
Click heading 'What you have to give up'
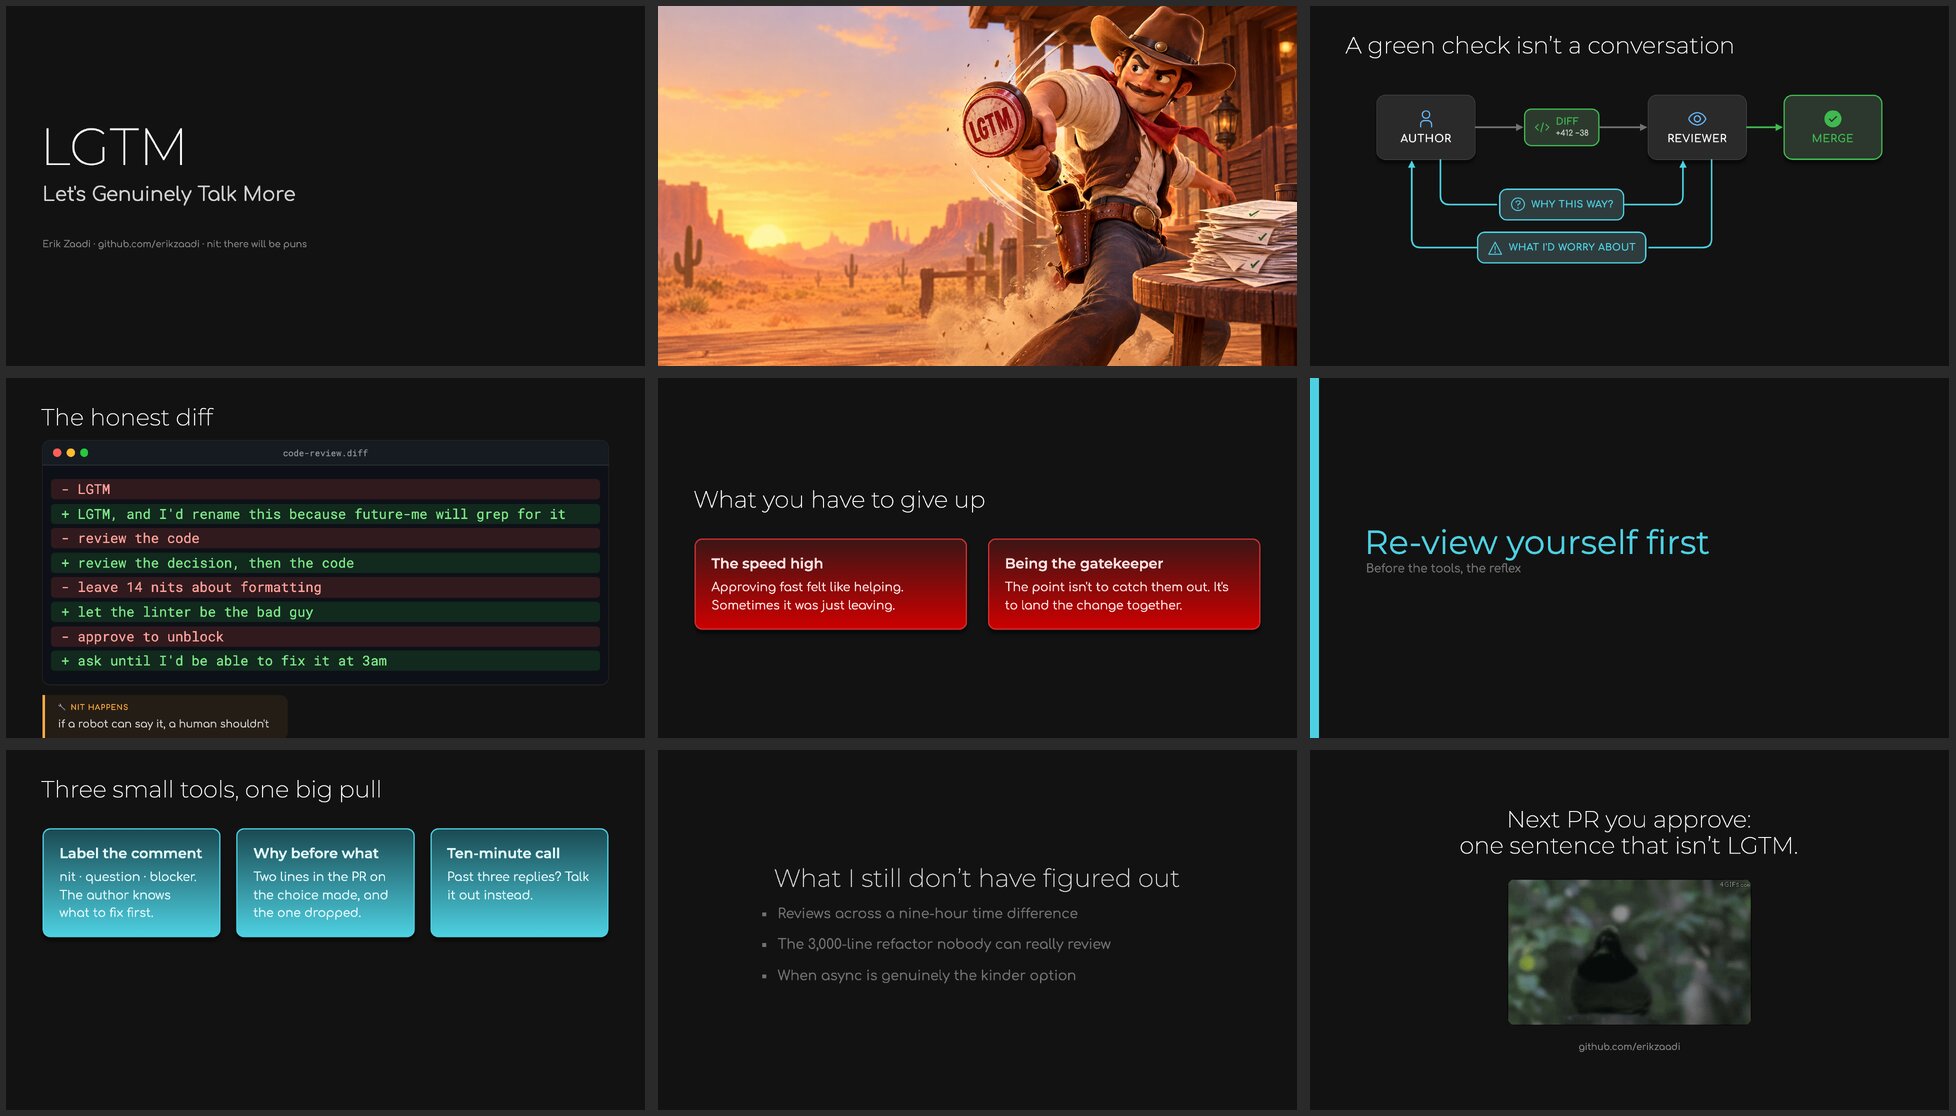[x=839, y=499]
